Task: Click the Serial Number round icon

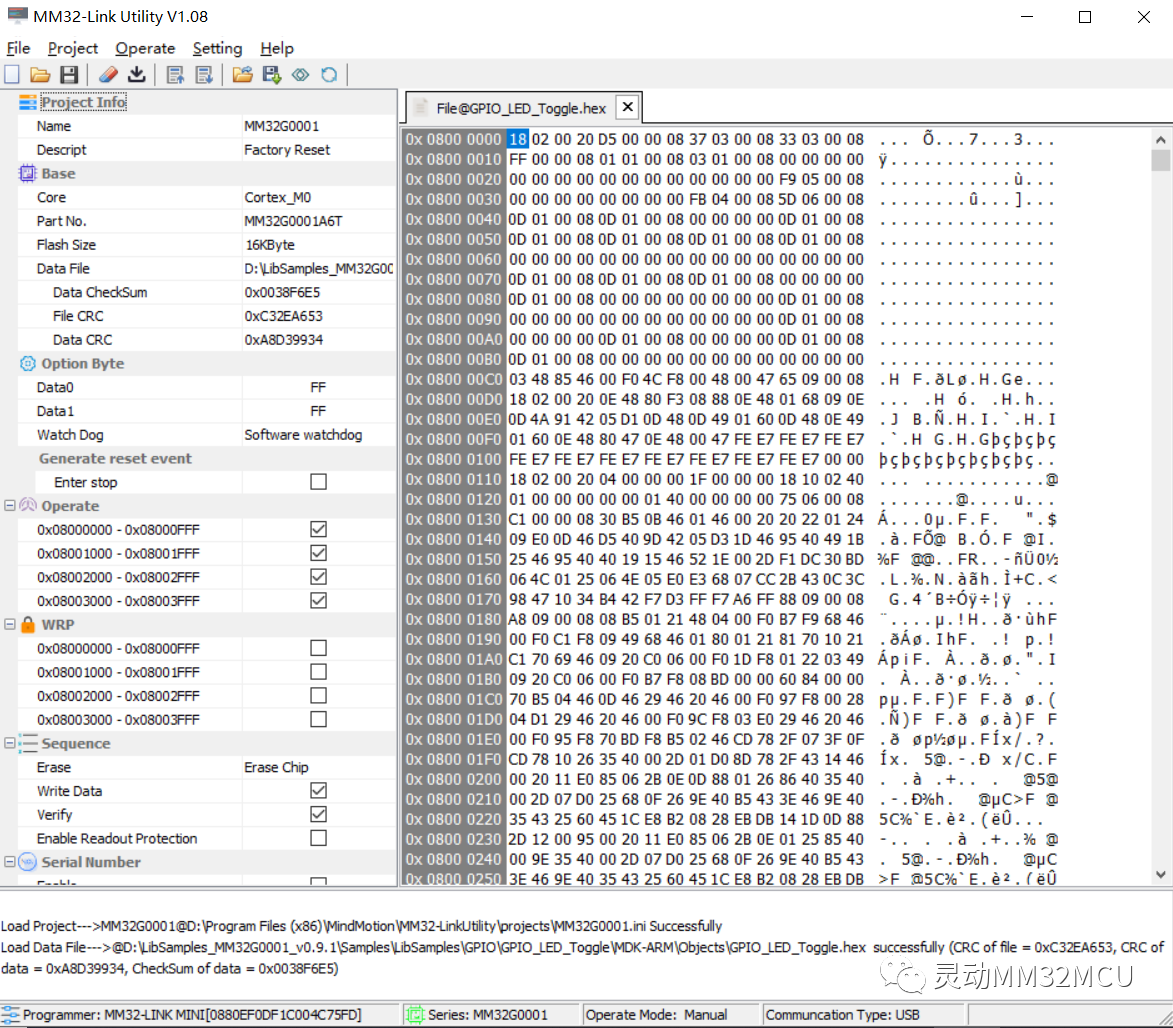Action: tap(28, 862)
